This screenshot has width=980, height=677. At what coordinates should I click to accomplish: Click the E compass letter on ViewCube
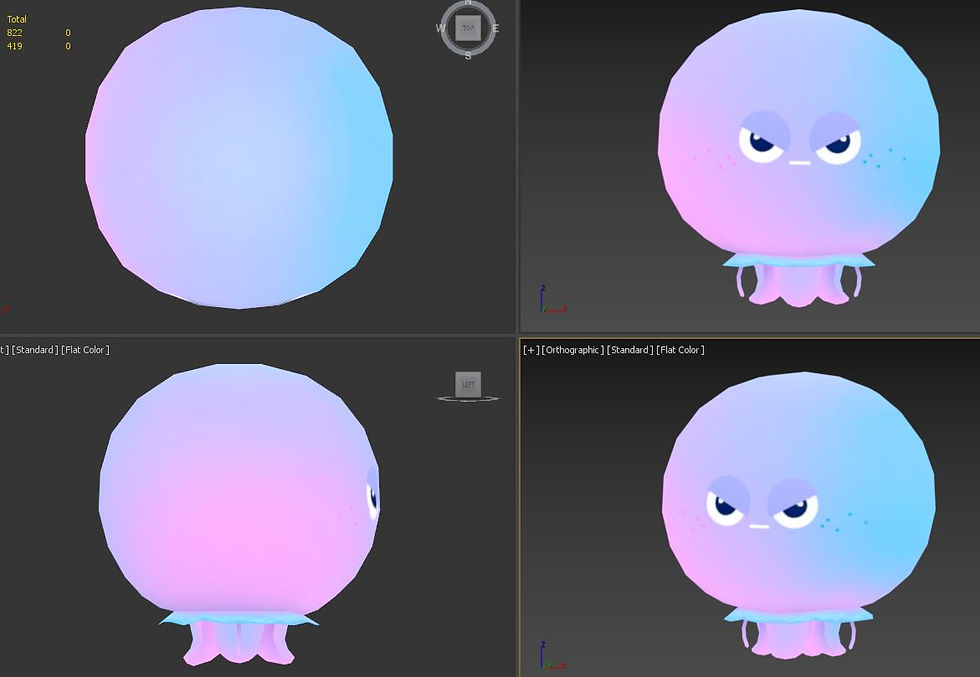click(496, 28)
